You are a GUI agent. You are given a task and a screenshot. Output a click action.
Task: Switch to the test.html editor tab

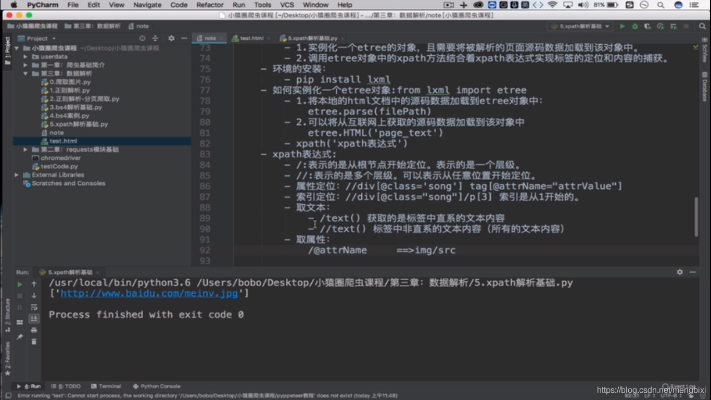coord(251,39)
